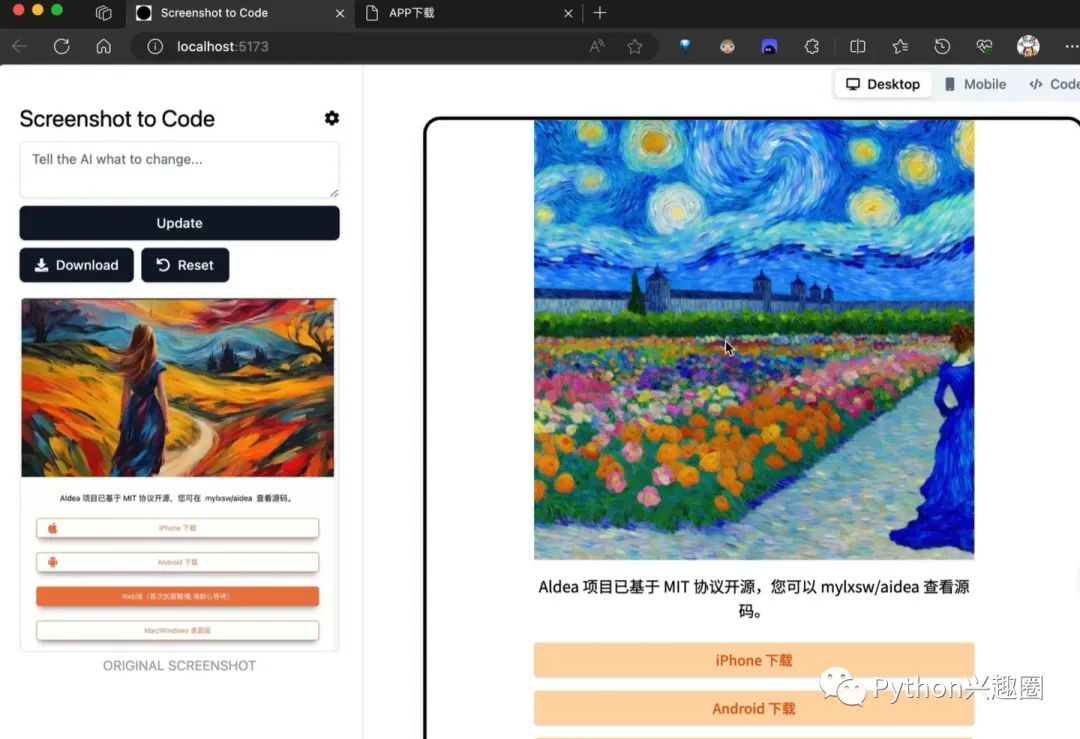Toggle split screen view icon
Screen dimensions: 1080x739
coord(858,46)
